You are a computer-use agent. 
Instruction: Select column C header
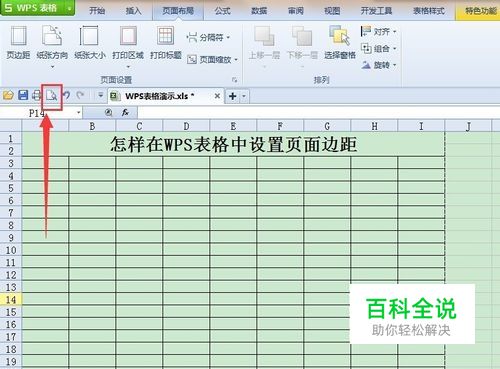point(139,126)
